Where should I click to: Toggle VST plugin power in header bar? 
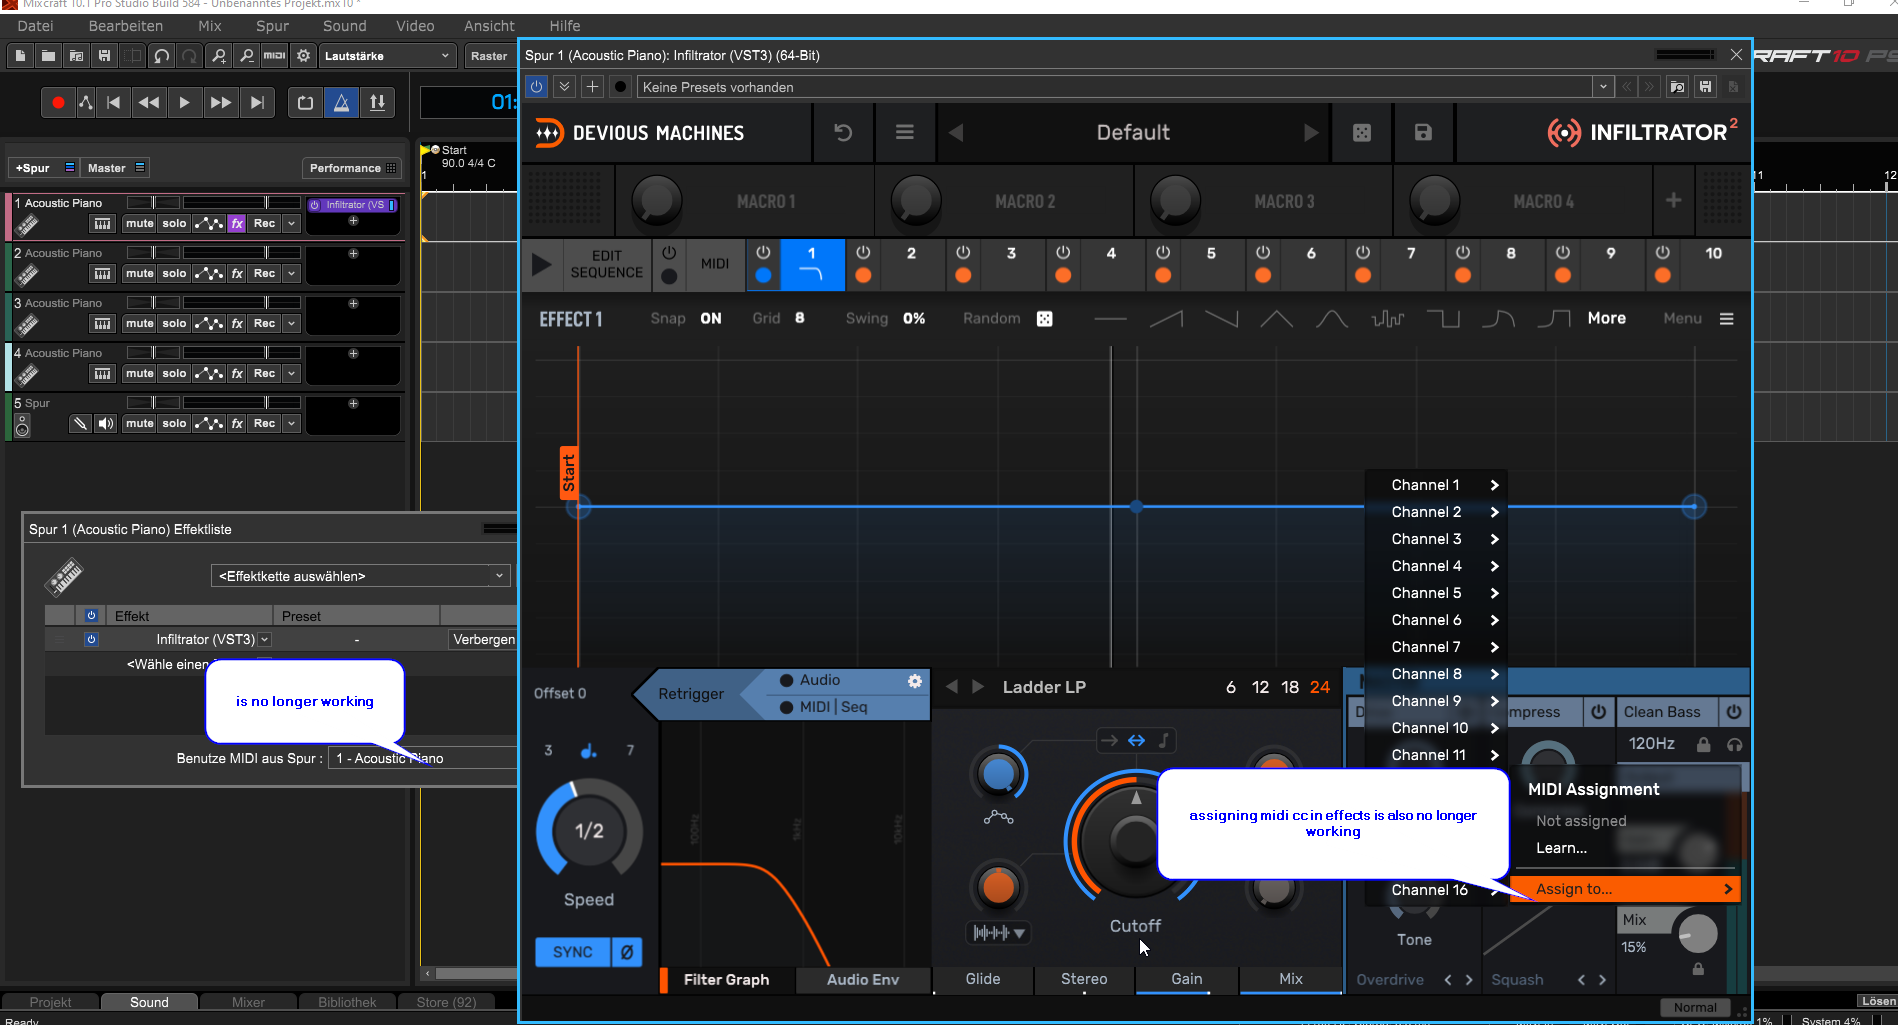pyautogui.click(x=536, y=87)
